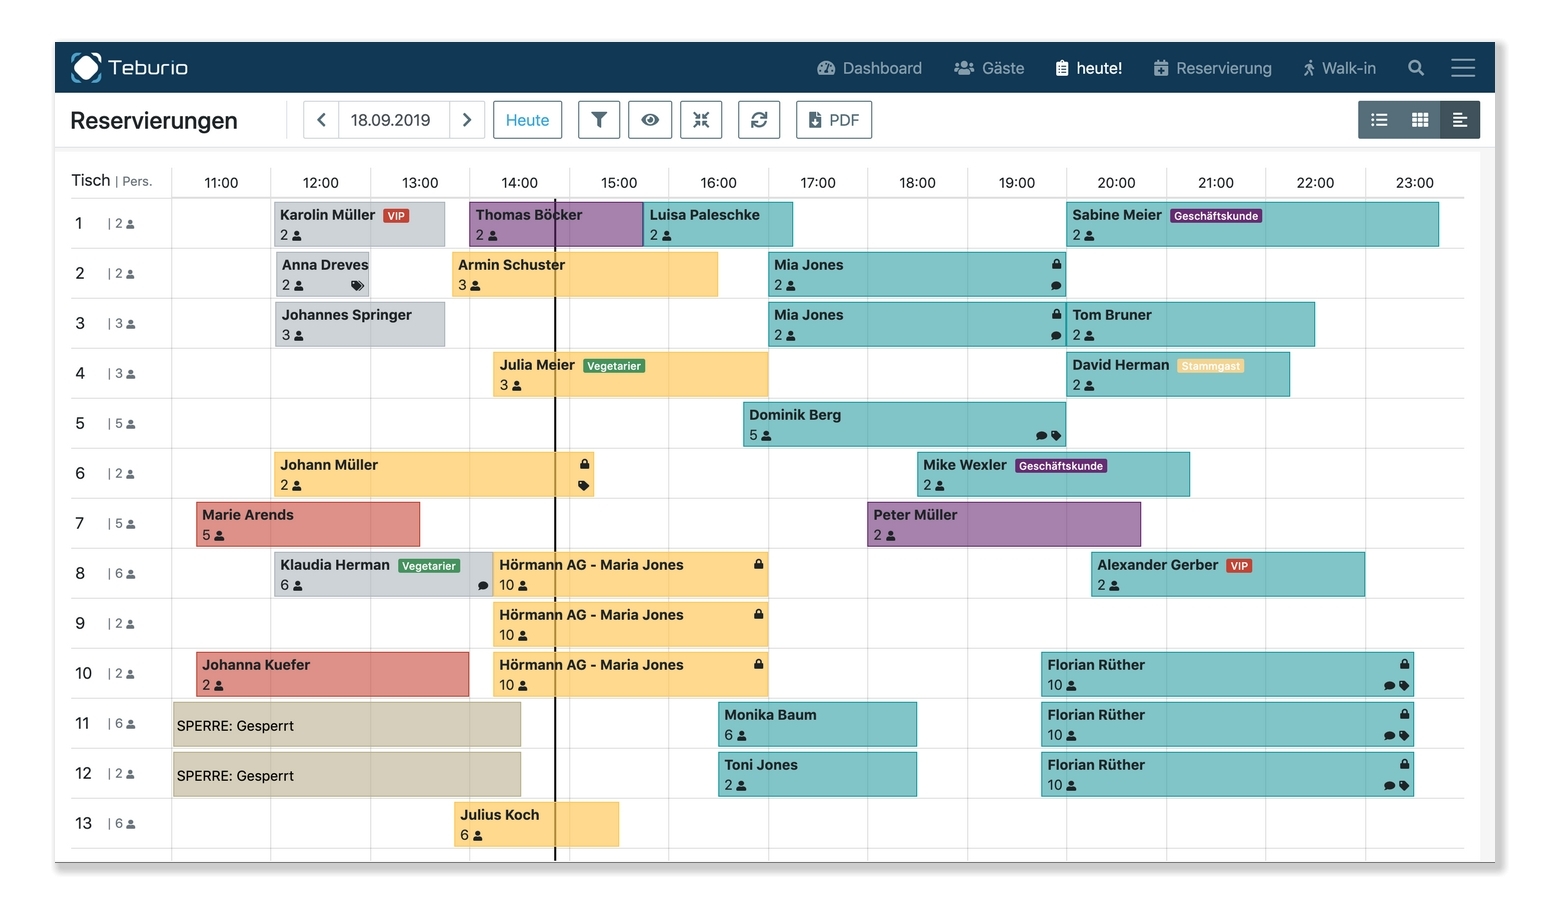Open the filter funnel button
Screen dimensions: 1550x918
pos(599,120)
